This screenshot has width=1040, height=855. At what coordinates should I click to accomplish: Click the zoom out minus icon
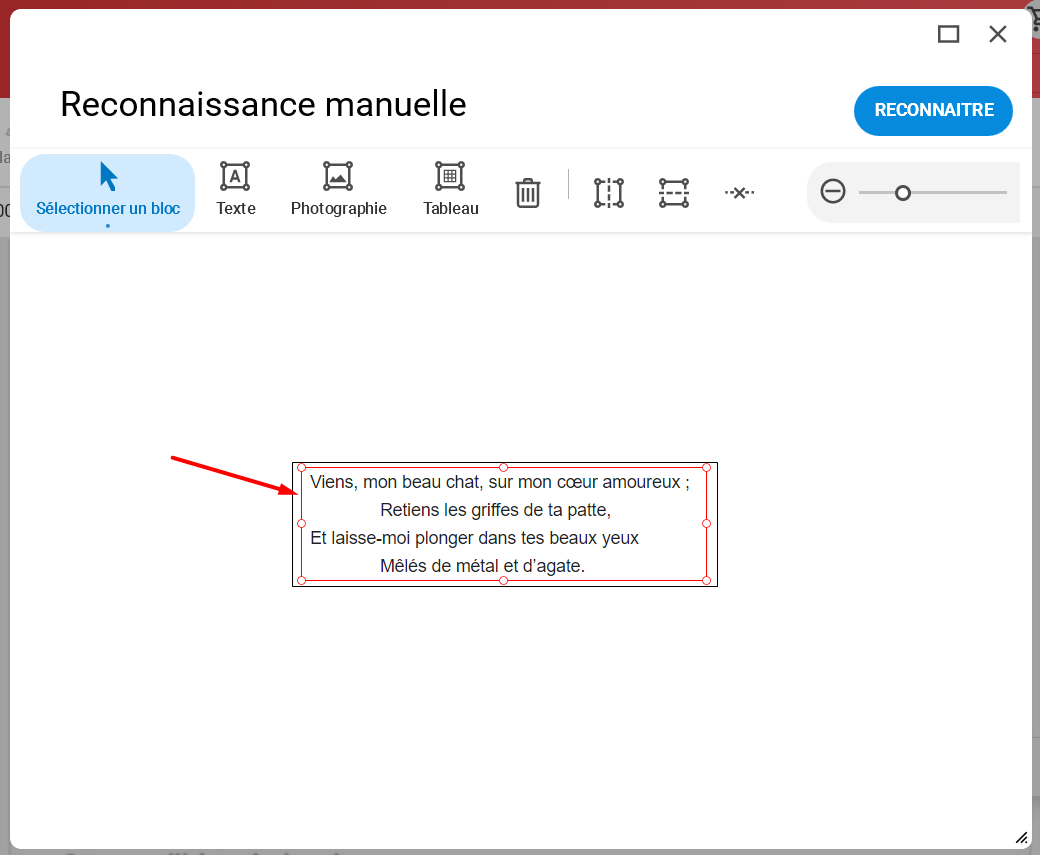tap(833, 192)
